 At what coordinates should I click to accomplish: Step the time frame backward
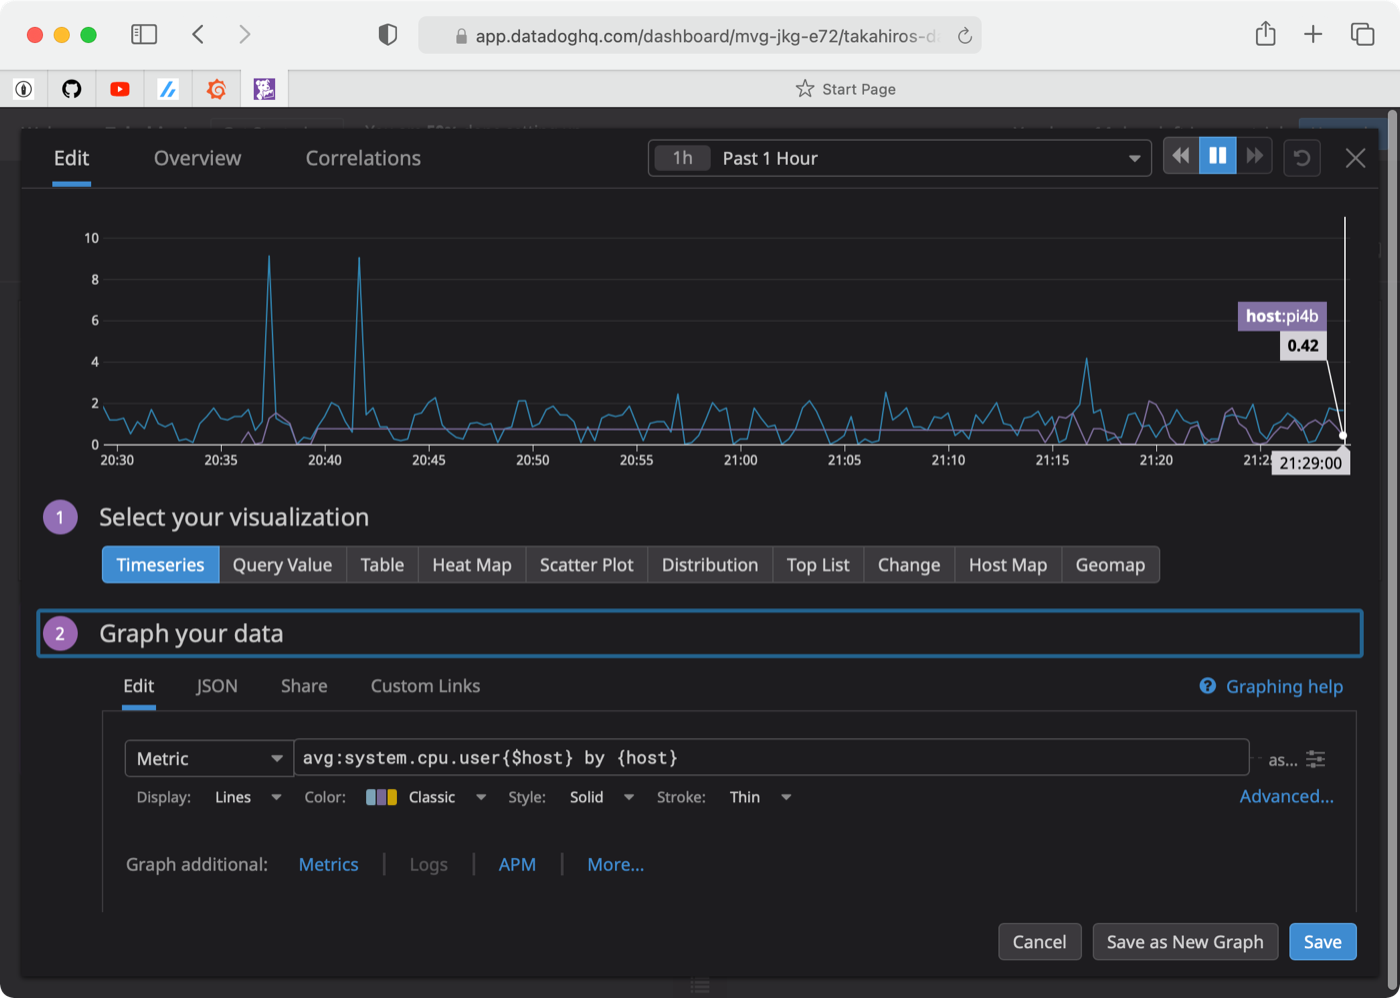pyautogui.click(x=1181, y=157)
